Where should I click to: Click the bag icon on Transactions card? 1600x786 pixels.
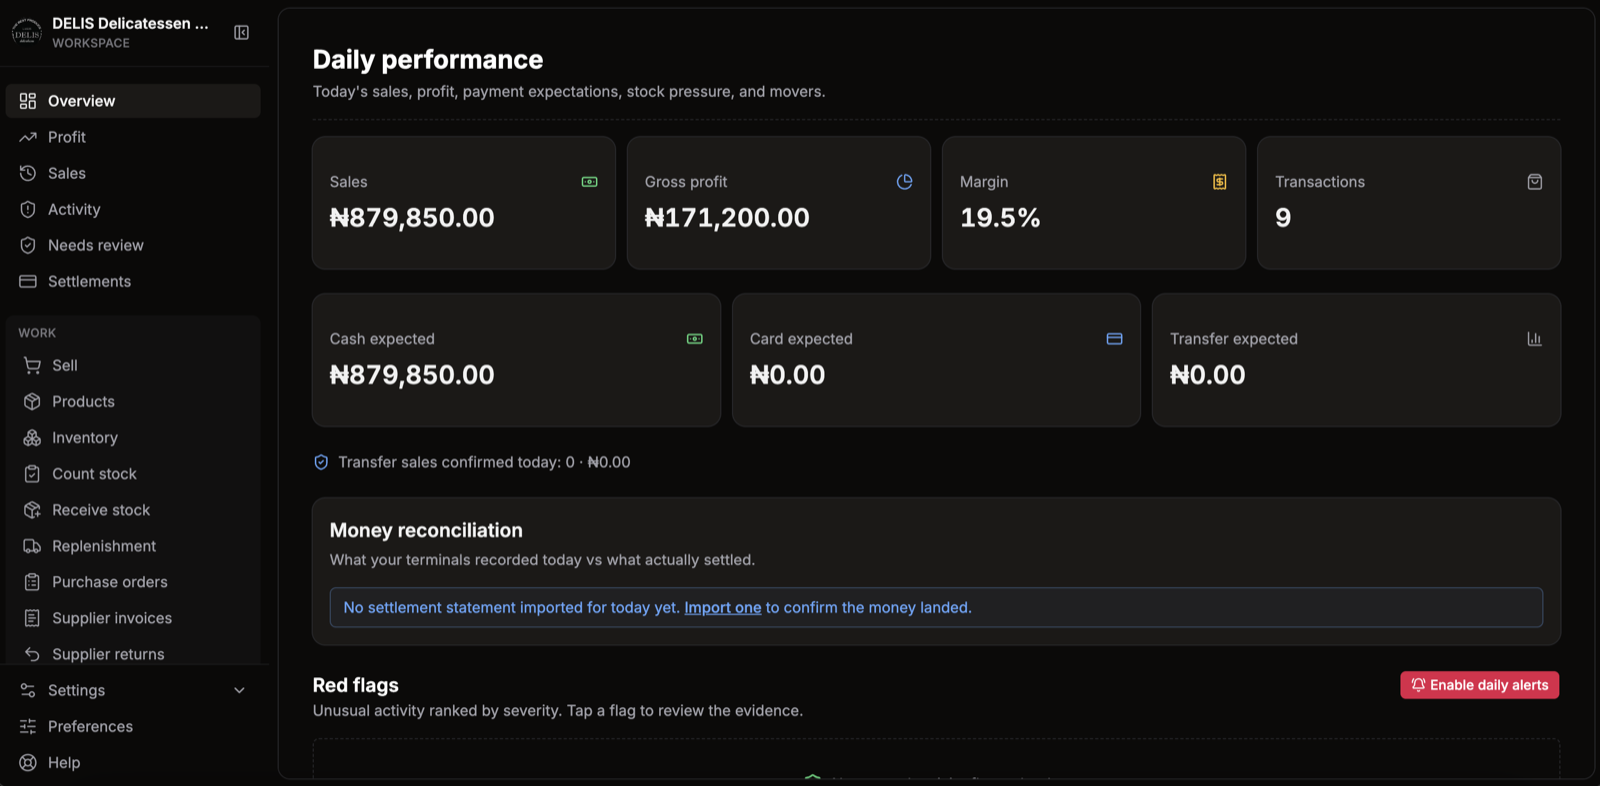coord(1534,182)
